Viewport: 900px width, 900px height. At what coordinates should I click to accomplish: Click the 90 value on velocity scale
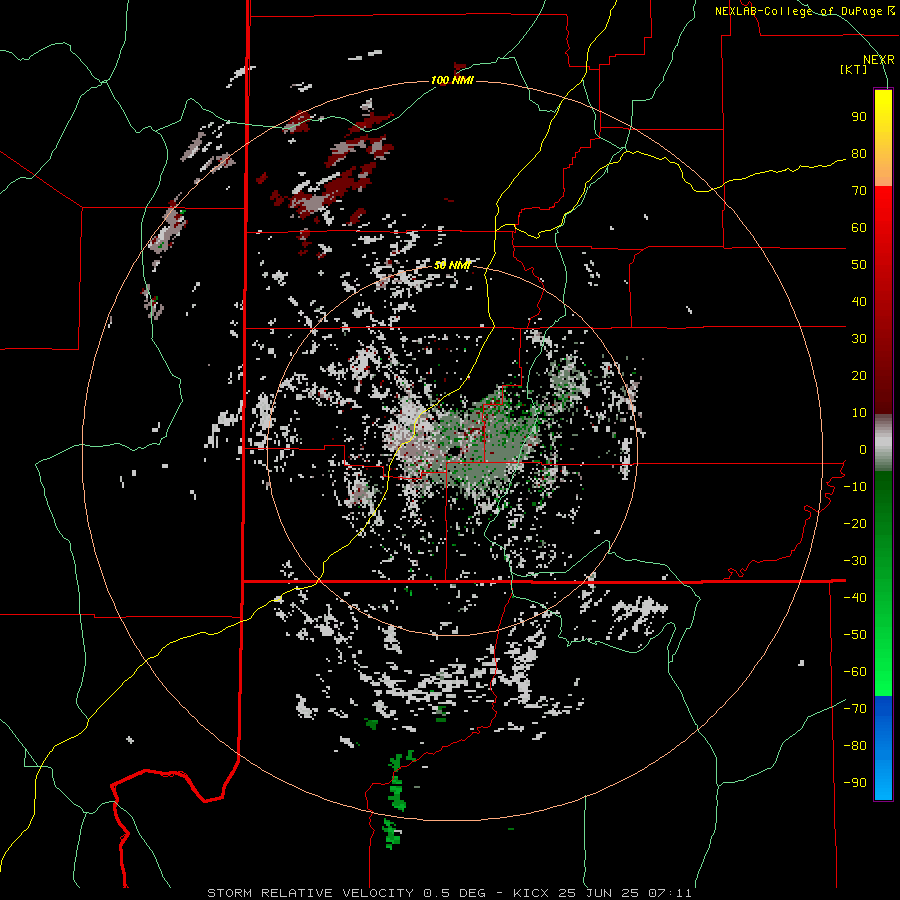pyautogui.click(x=859, y=117)
